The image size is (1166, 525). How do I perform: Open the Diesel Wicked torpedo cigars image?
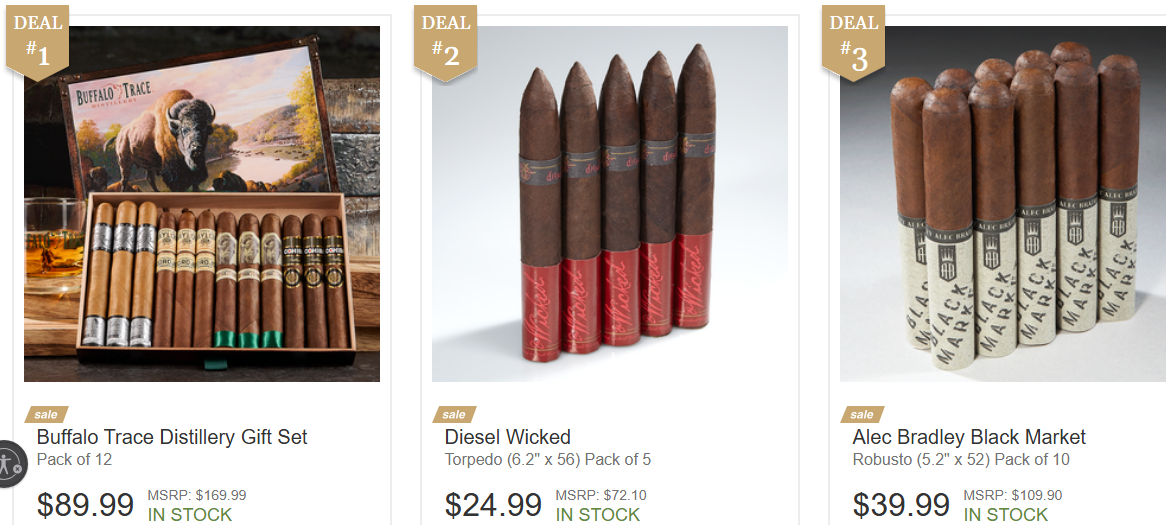point(610,204)
